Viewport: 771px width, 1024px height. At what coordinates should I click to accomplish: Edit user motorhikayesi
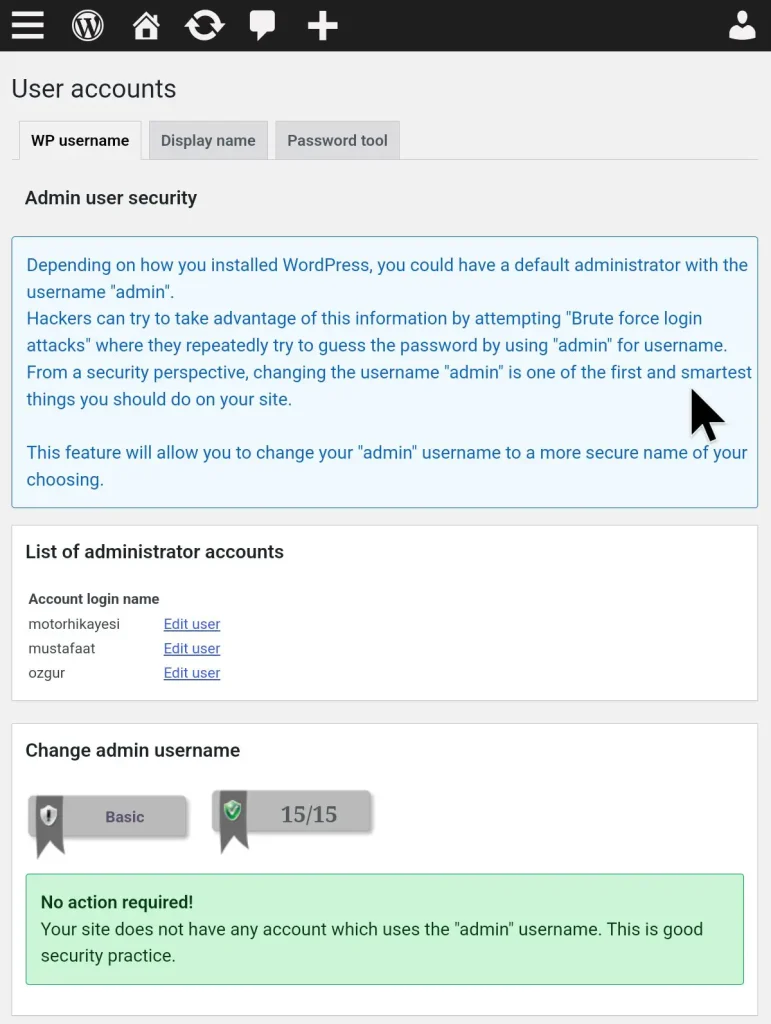[192, 624]
